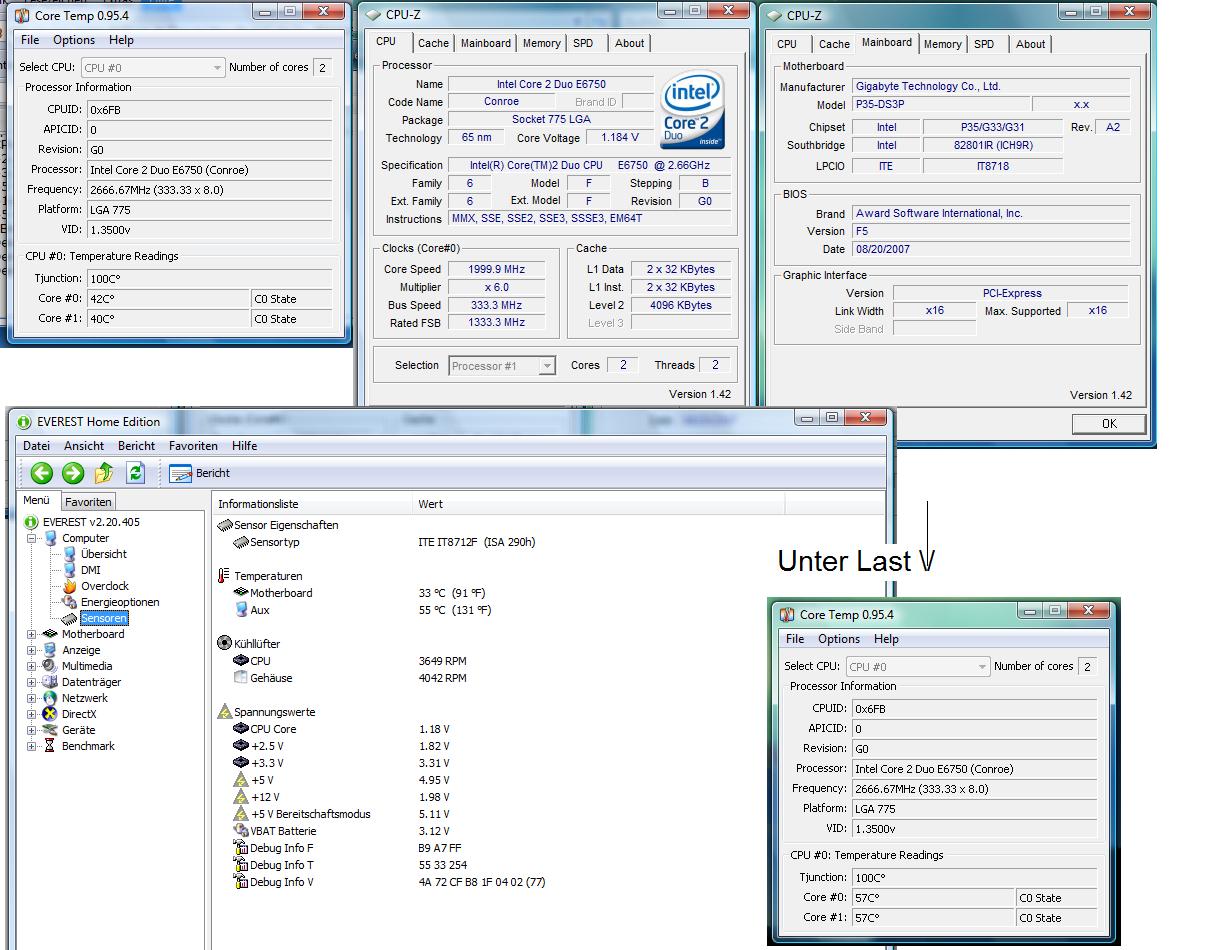Open EVEREST Favoriten menu

click(x=193, y=446)
